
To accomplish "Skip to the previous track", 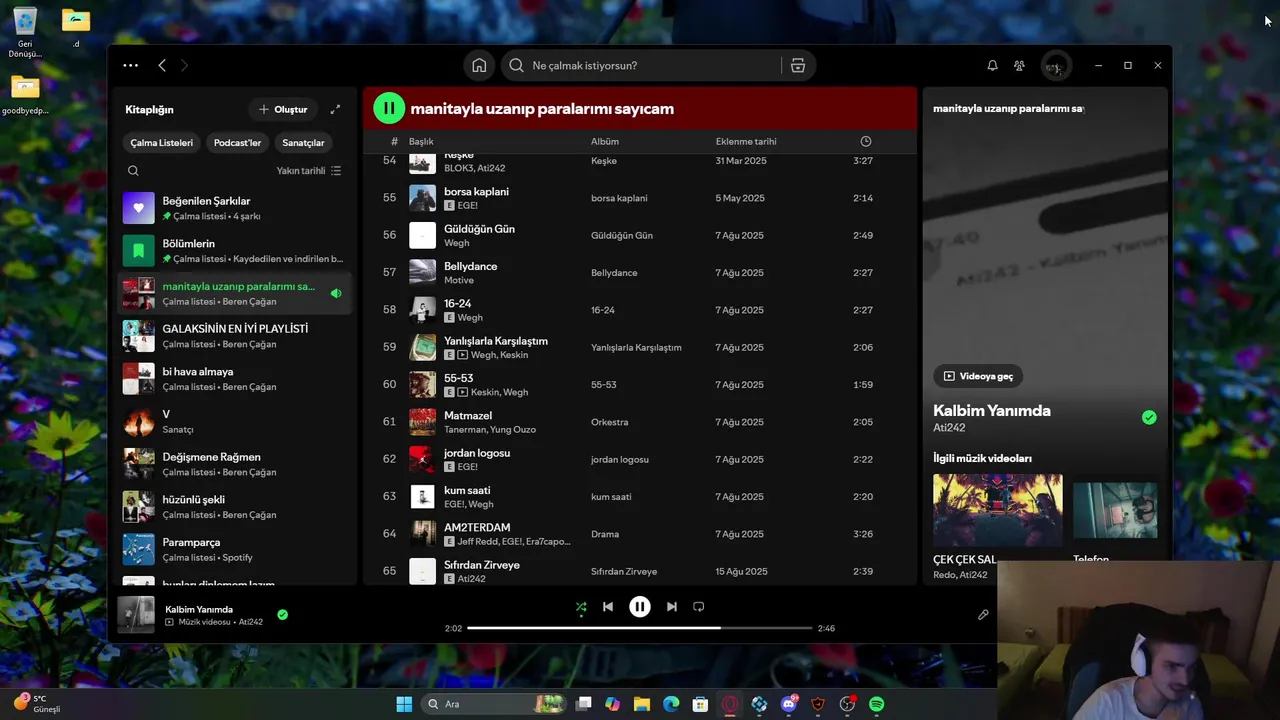I will (608, 607).
